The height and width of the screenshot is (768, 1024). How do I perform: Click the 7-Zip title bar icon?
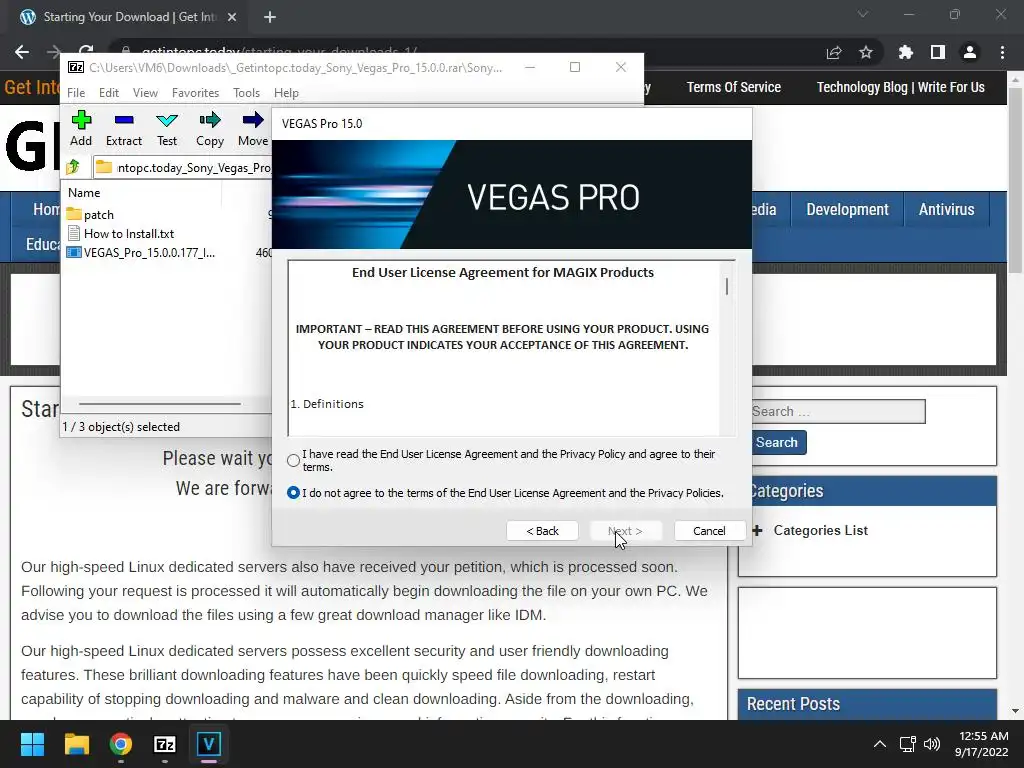[x=76, y=67]
